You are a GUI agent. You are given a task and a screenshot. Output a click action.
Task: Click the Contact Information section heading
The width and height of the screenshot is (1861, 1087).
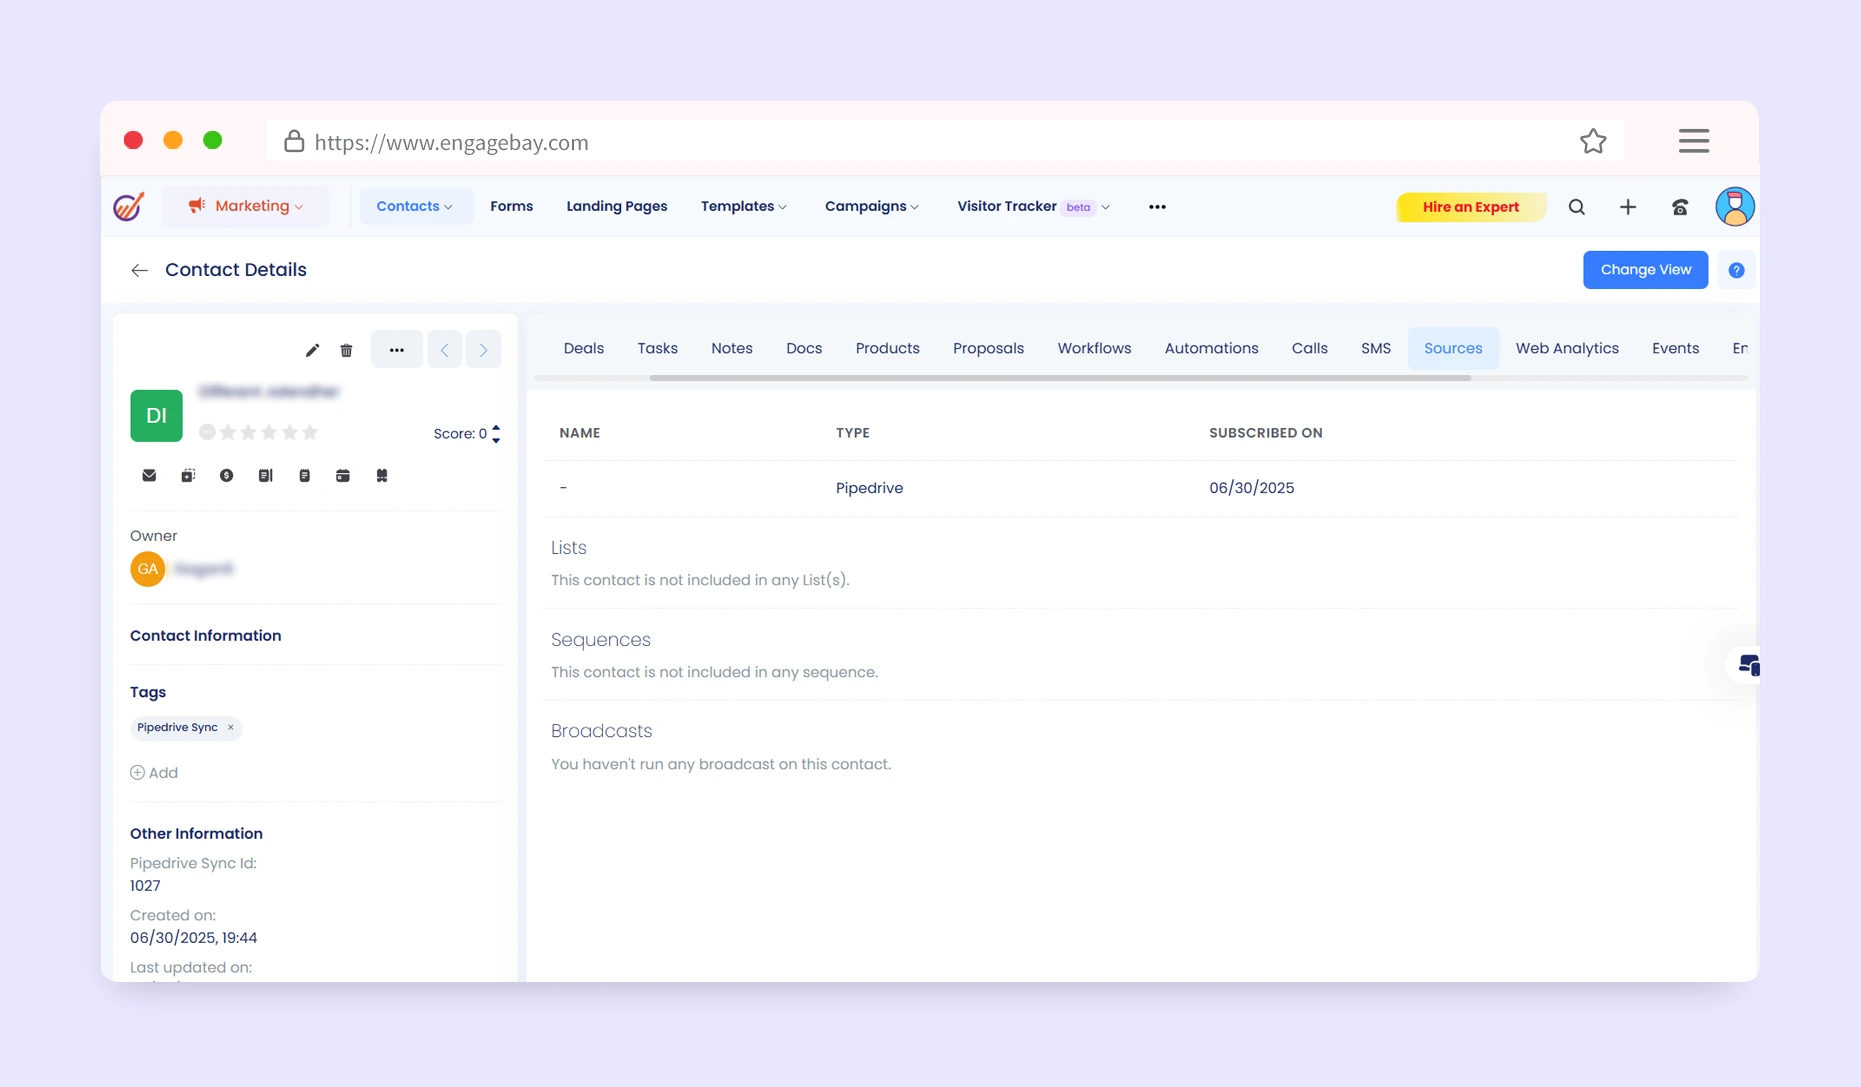pos(205,636)
